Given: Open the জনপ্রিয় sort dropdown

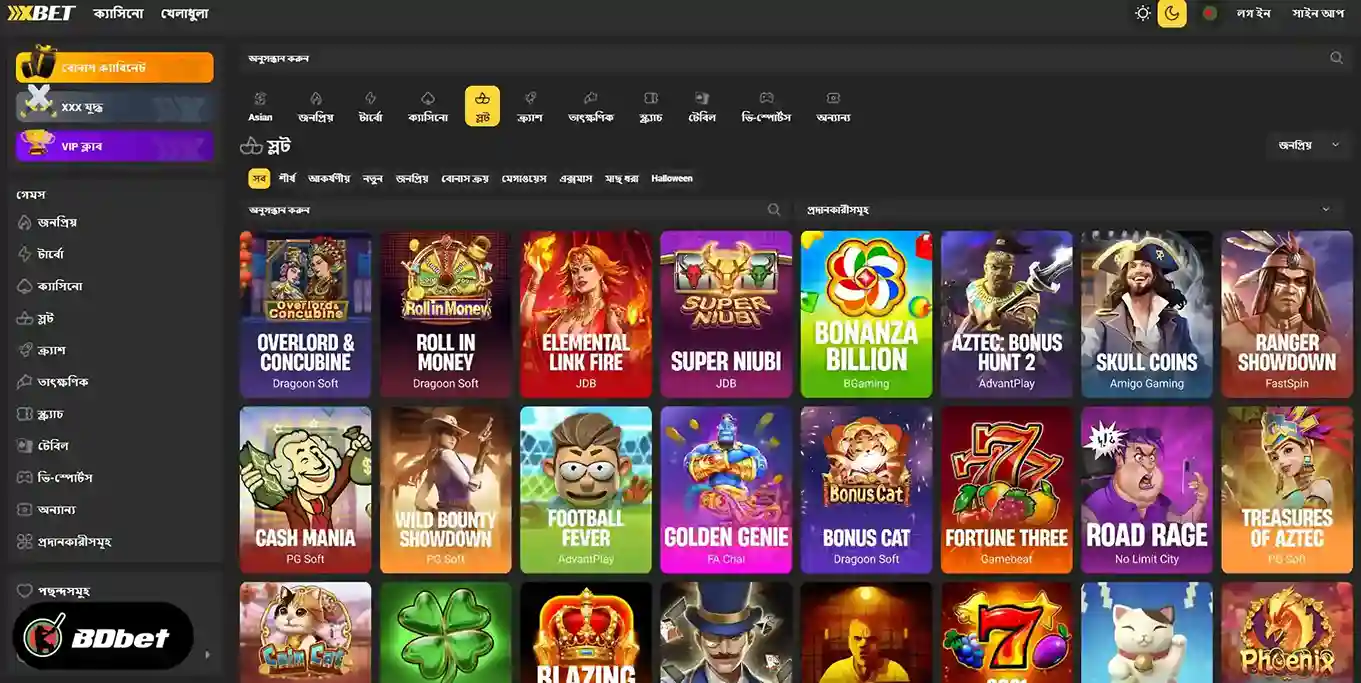Looking at the screenshot, I should tap(1309, 145).
